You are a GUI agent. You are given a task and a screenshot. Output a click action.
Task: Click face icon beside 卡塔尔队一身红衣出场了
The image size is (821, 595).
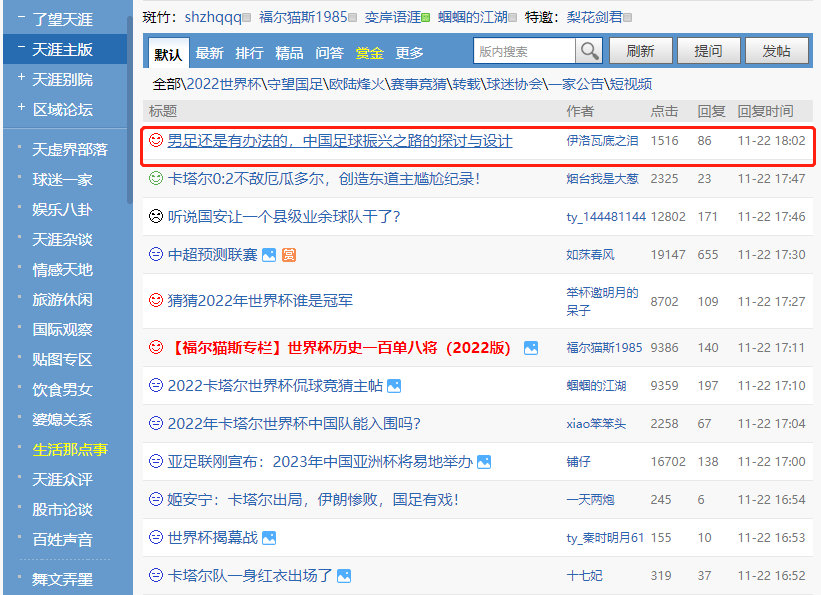coord(156,575)
